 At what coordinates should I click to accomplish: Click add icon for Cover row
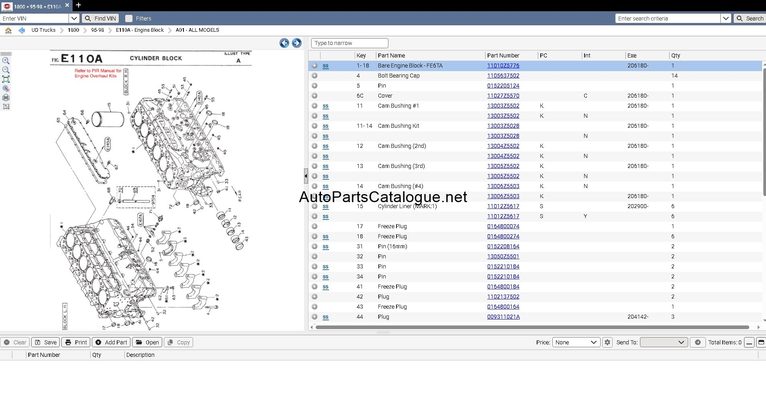tap(314, 96)
